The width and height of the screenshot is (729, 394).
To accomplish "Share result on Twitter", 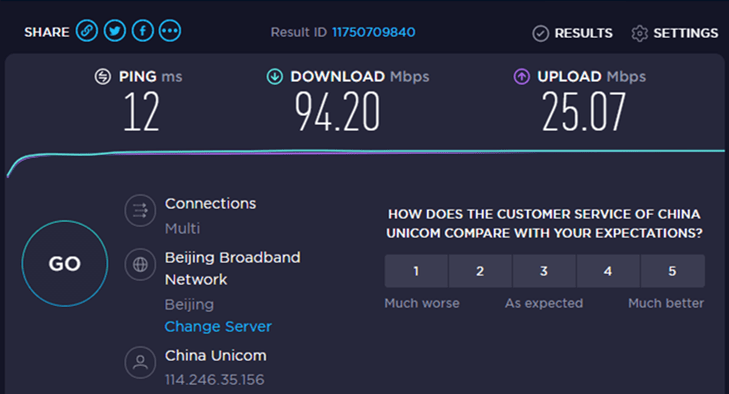I will point(114,31).
